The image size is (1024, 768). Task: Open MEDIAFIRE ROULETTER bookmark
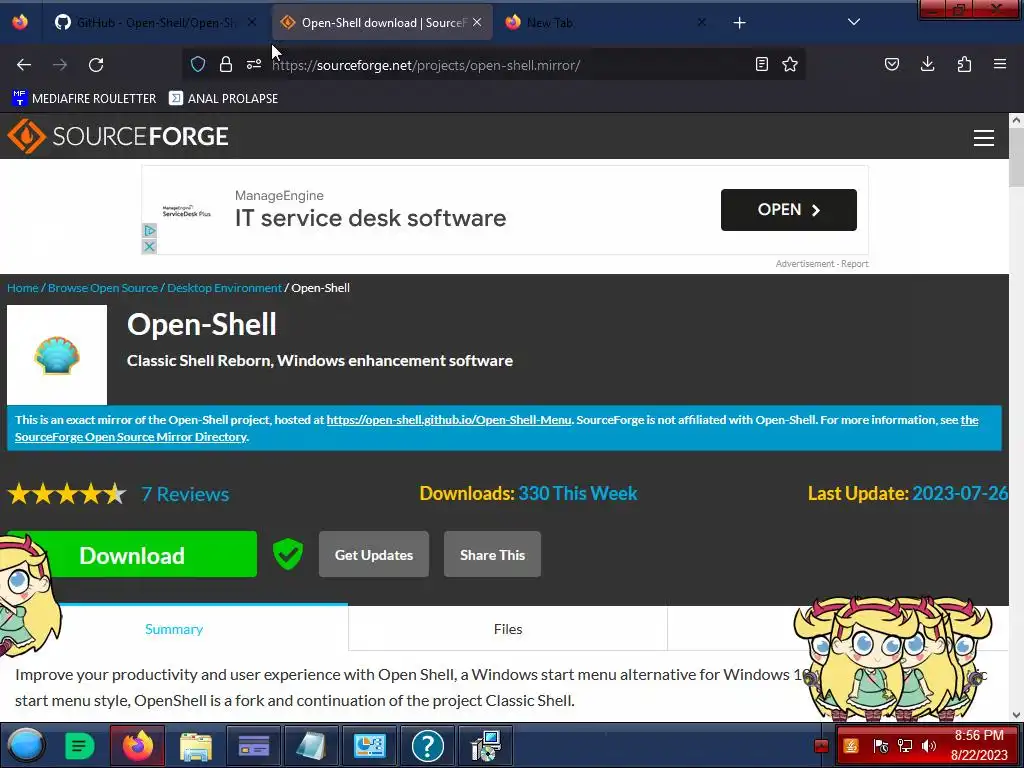pyautogui.click(x=84, y=99)
